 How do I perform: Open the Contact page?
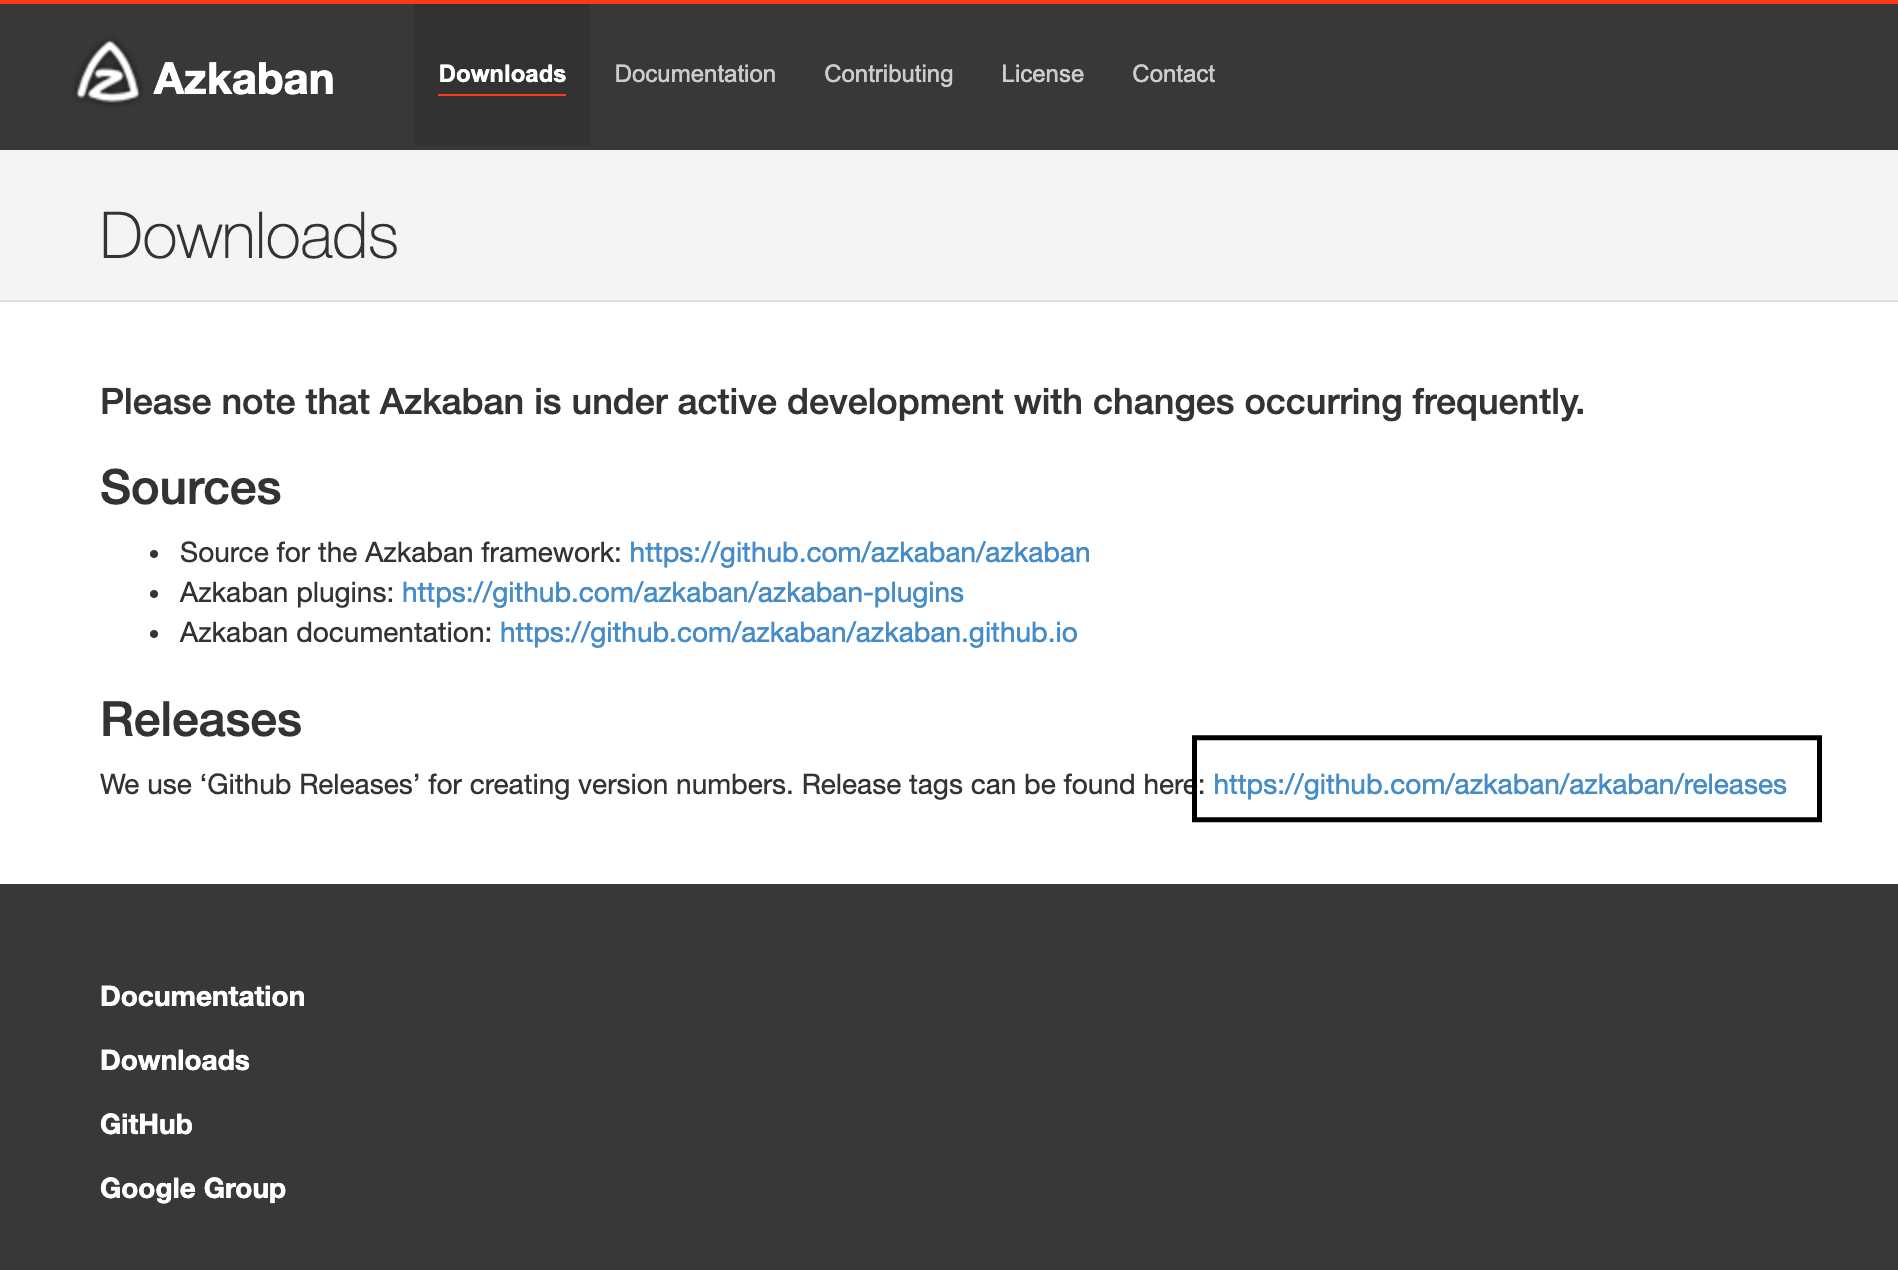click(1173, 74)
